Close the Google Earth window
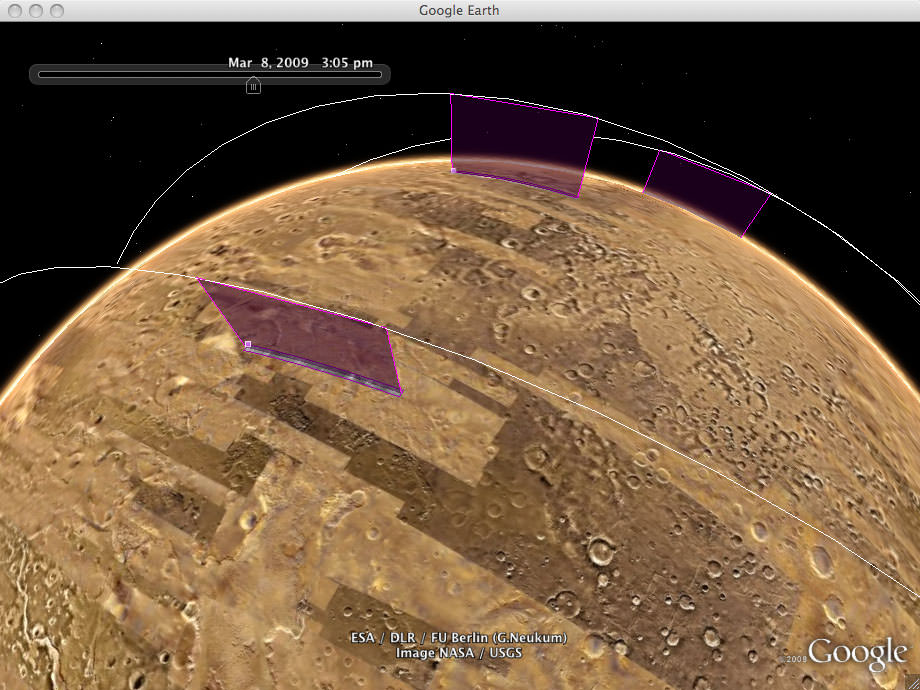 click(14, 10)
